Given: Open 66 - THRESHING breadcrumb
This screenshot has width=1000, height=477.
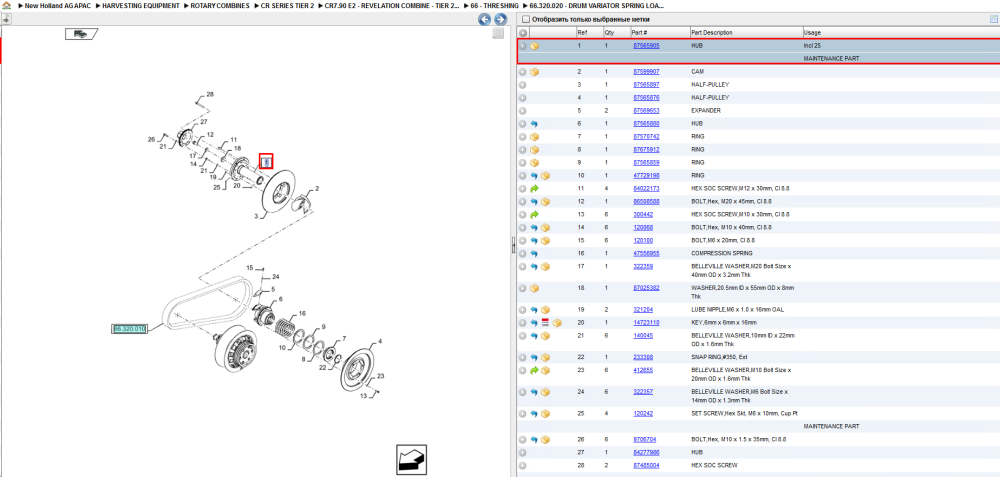Looking at the screenshot, I should [495, 5].
